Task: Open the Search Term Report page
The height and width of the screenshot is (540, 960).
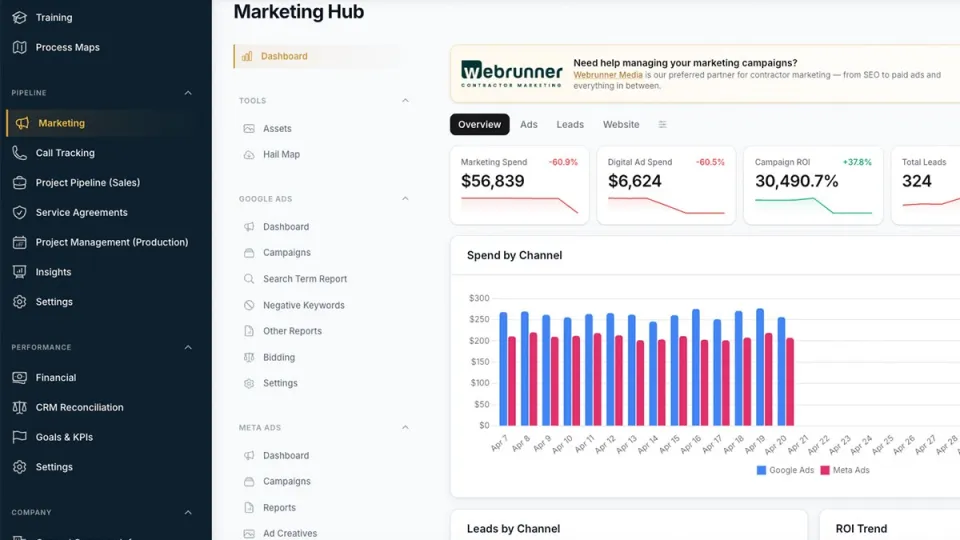Action: pyautogui.click(x=305, y=279)
